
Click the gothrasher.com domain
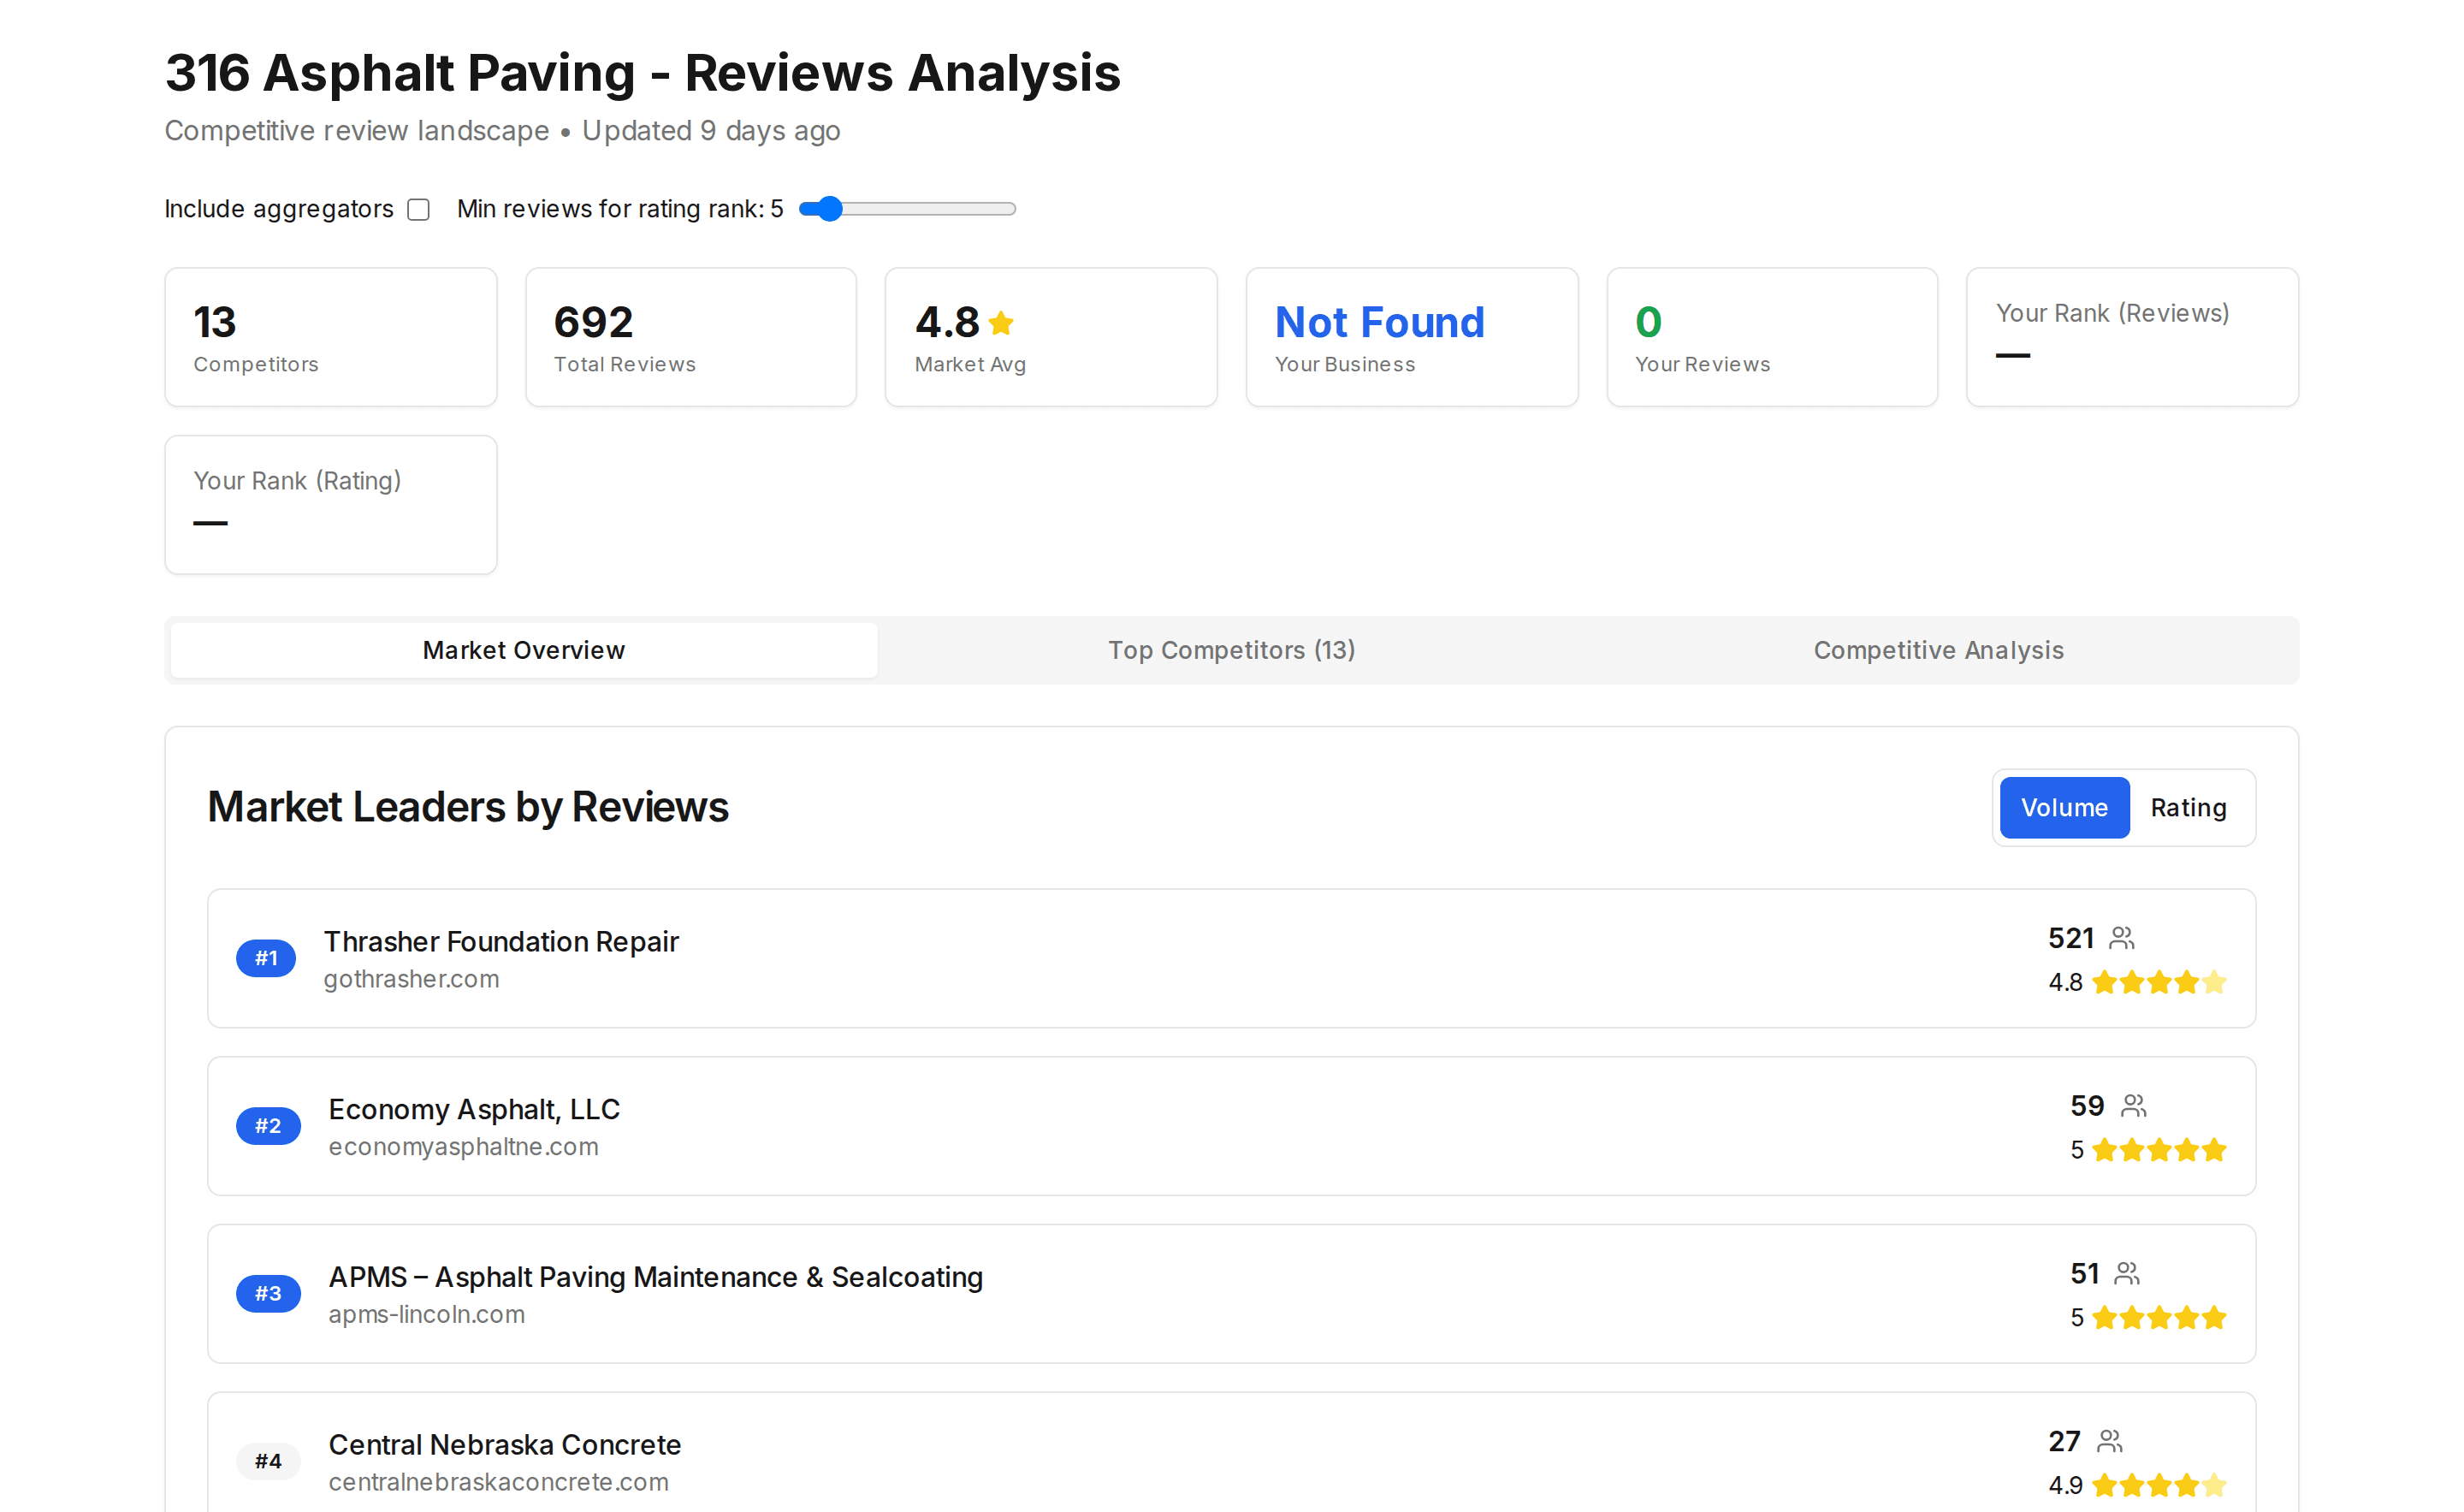tap(412, 979)
